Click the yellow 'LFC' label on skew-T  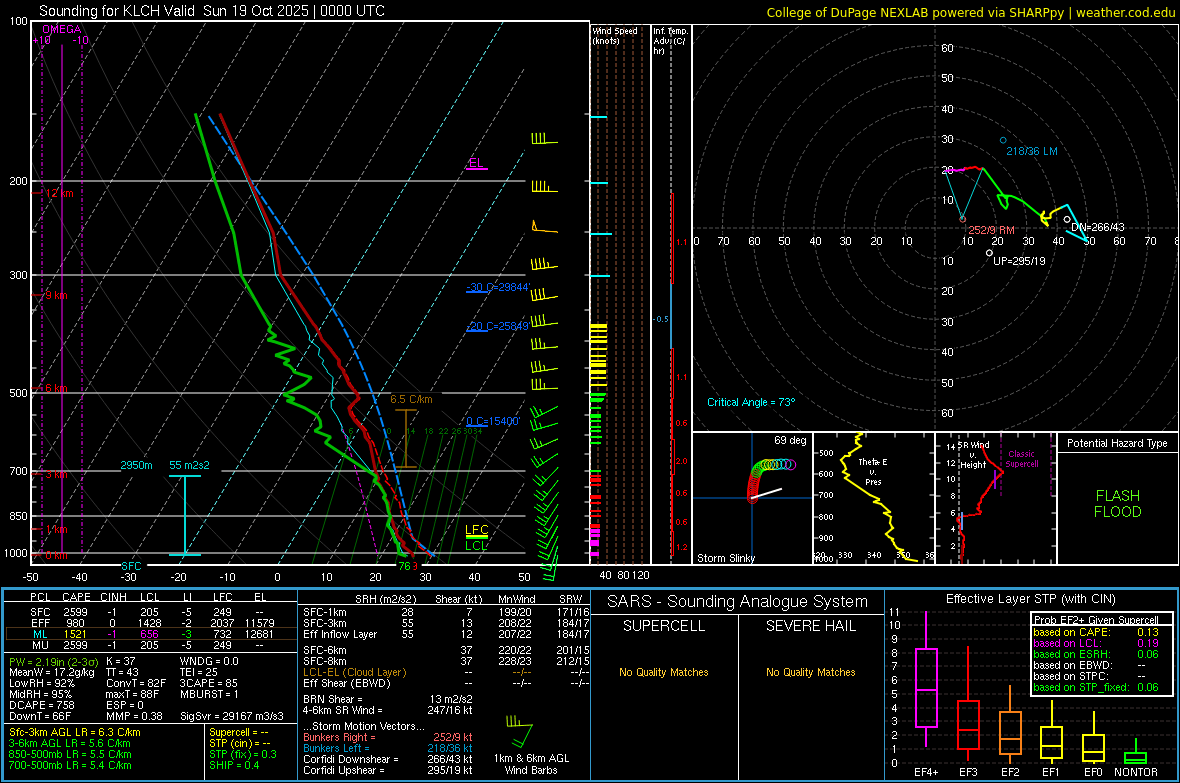coord(476,530)
